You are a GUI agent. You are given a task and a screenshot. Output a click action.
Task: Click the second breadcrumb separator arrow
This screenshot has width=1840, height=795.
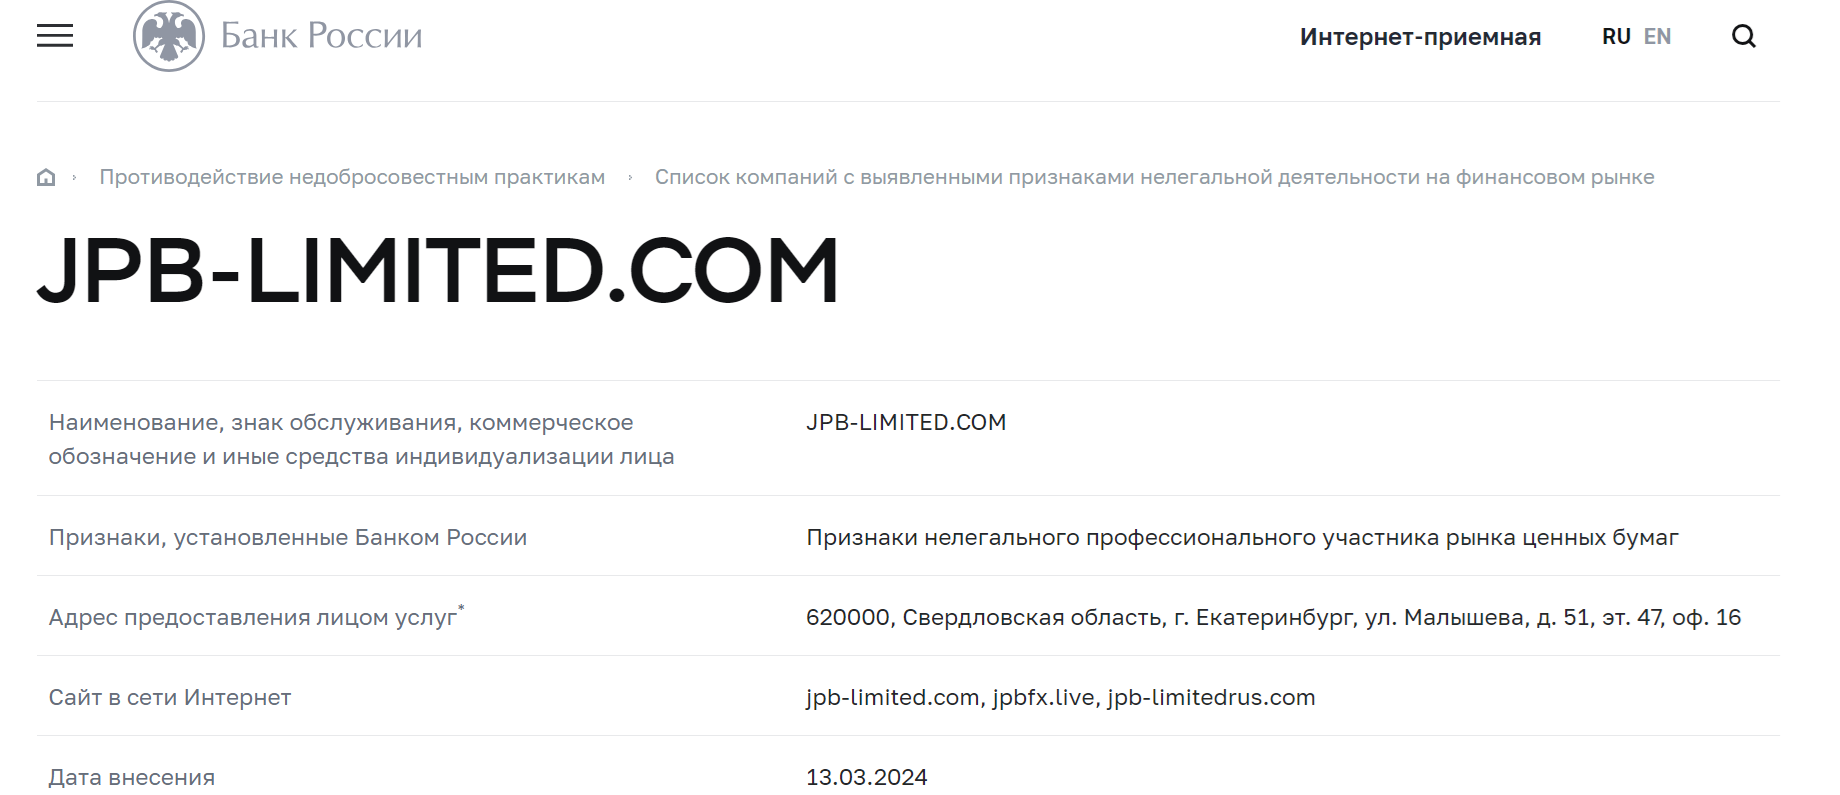pos(630,177)
